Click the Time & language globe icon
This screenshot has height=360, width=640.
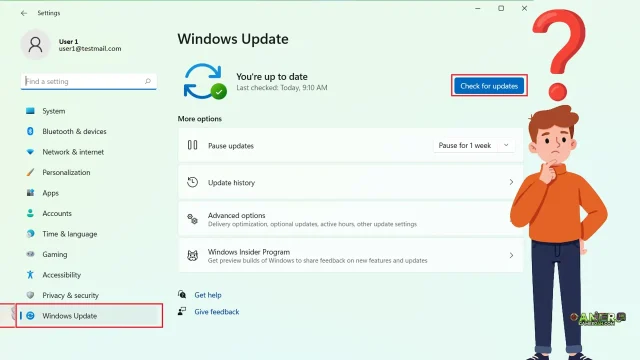[x=30, y=233]
